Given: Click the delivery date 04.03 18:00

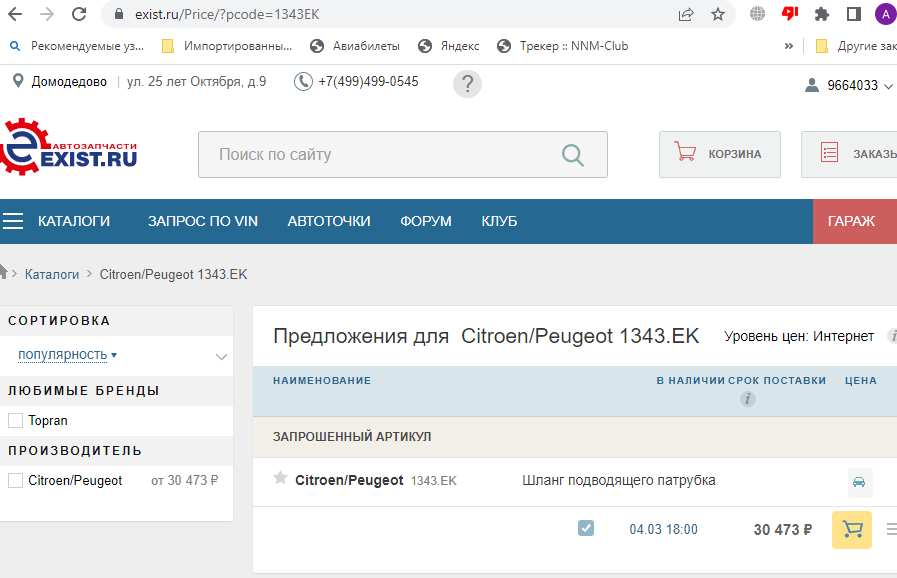Looking at the screenshot, I should pos(664,529).
